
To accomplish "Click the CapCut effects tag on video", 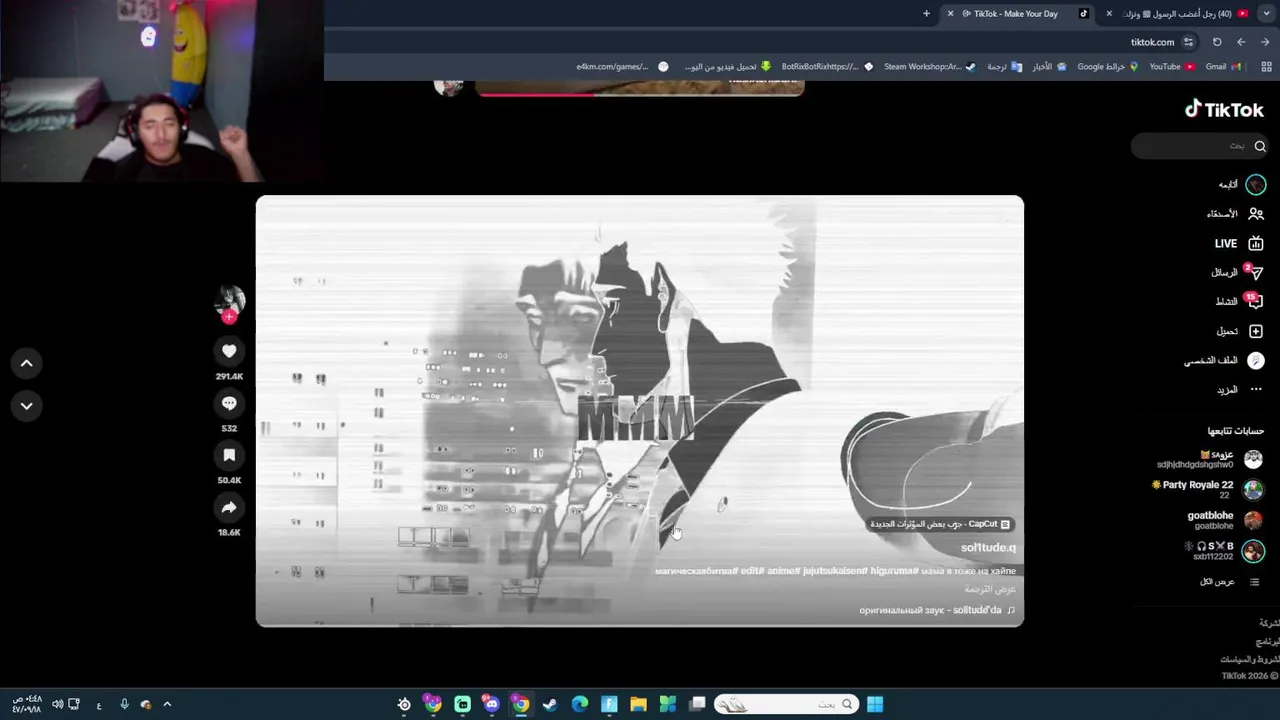I will (x=940, y=524).
